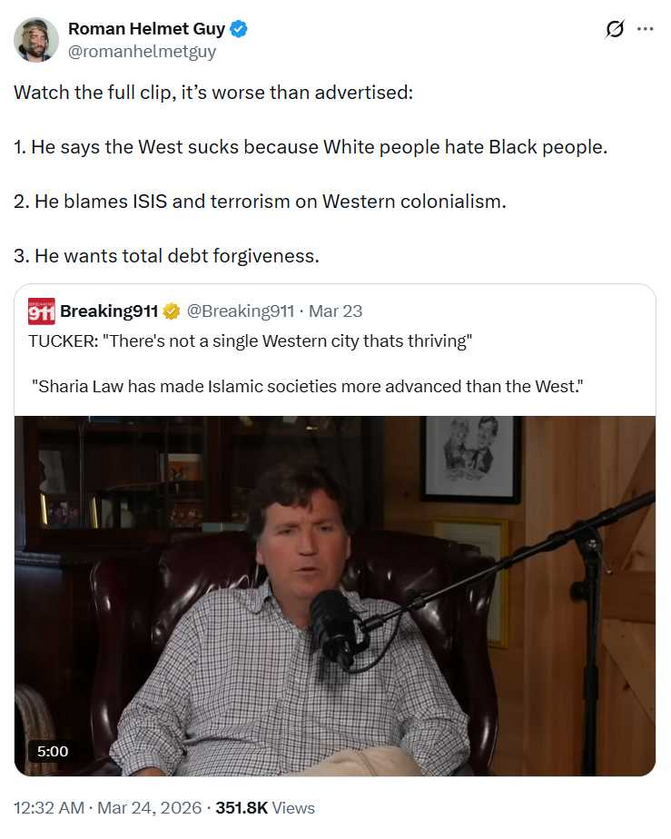Image resolution: width=671 pixels, height=839 pixels.
Task: Open the @romanhelmetguy handle link
Action: pos(142,52)
